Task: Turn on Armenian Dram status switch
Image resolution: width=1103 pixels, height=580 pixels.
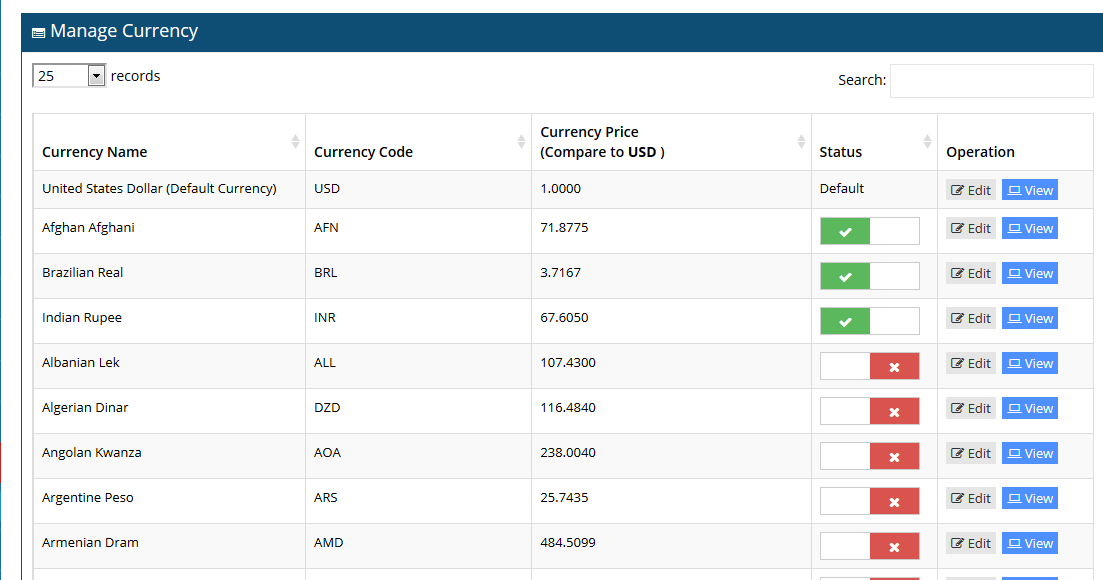Action: click(869, 547)
